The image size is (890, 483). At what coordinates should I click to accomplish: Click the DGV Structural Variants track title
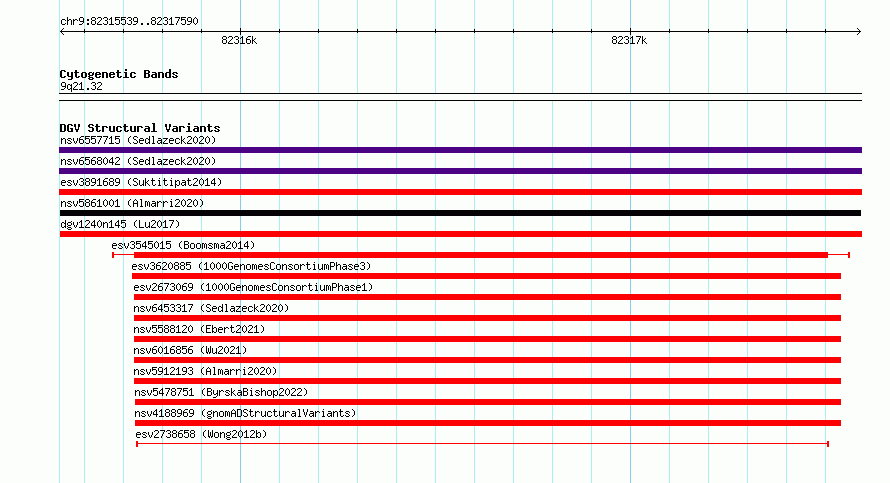coord(140,128)
